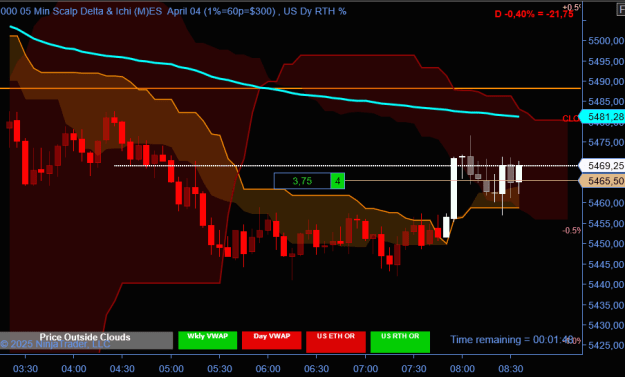Click the 5500,00 price axis label

point(606,41)
